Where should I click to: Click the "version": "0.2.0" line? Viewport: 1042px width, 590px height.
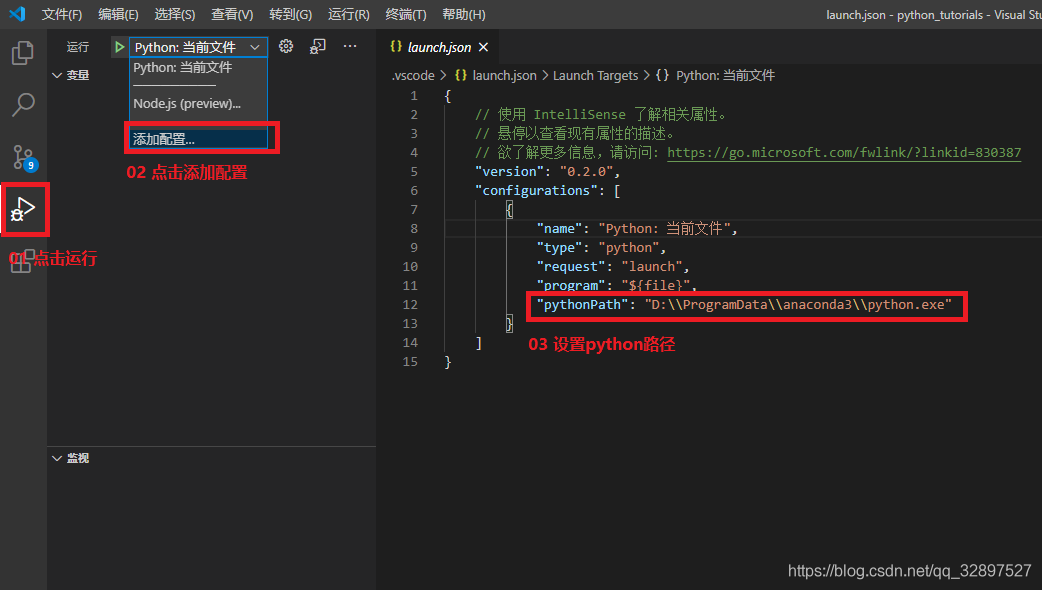[x=548, y=171]
